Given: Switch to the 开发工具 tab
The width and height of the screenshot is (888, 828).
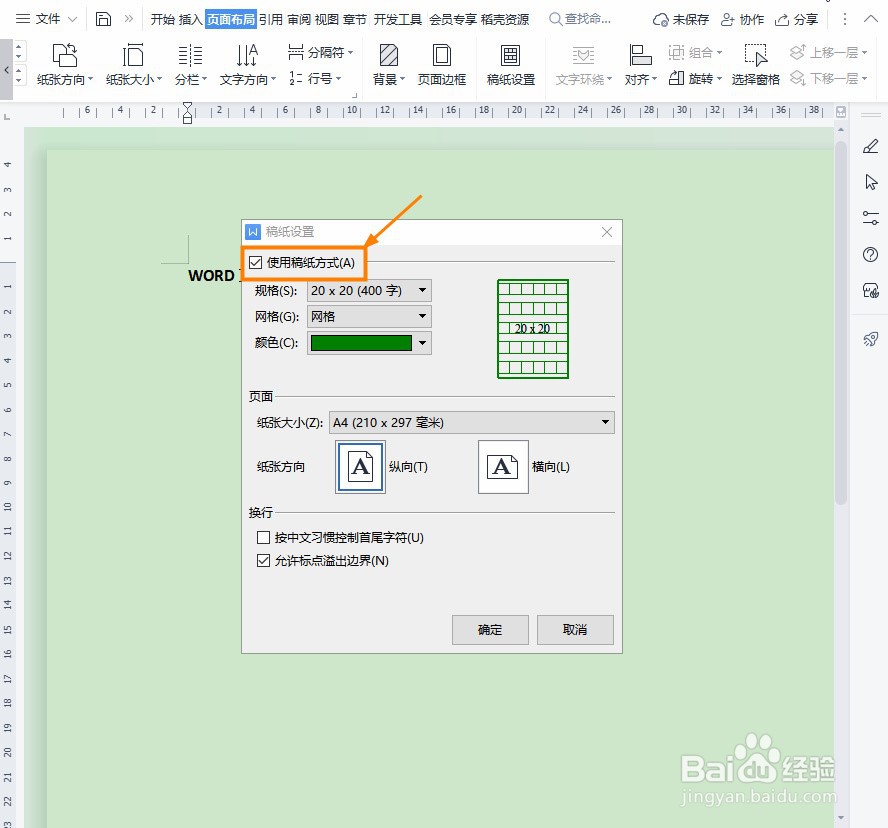Looking at the screenshot, I should tap(398, 19).
